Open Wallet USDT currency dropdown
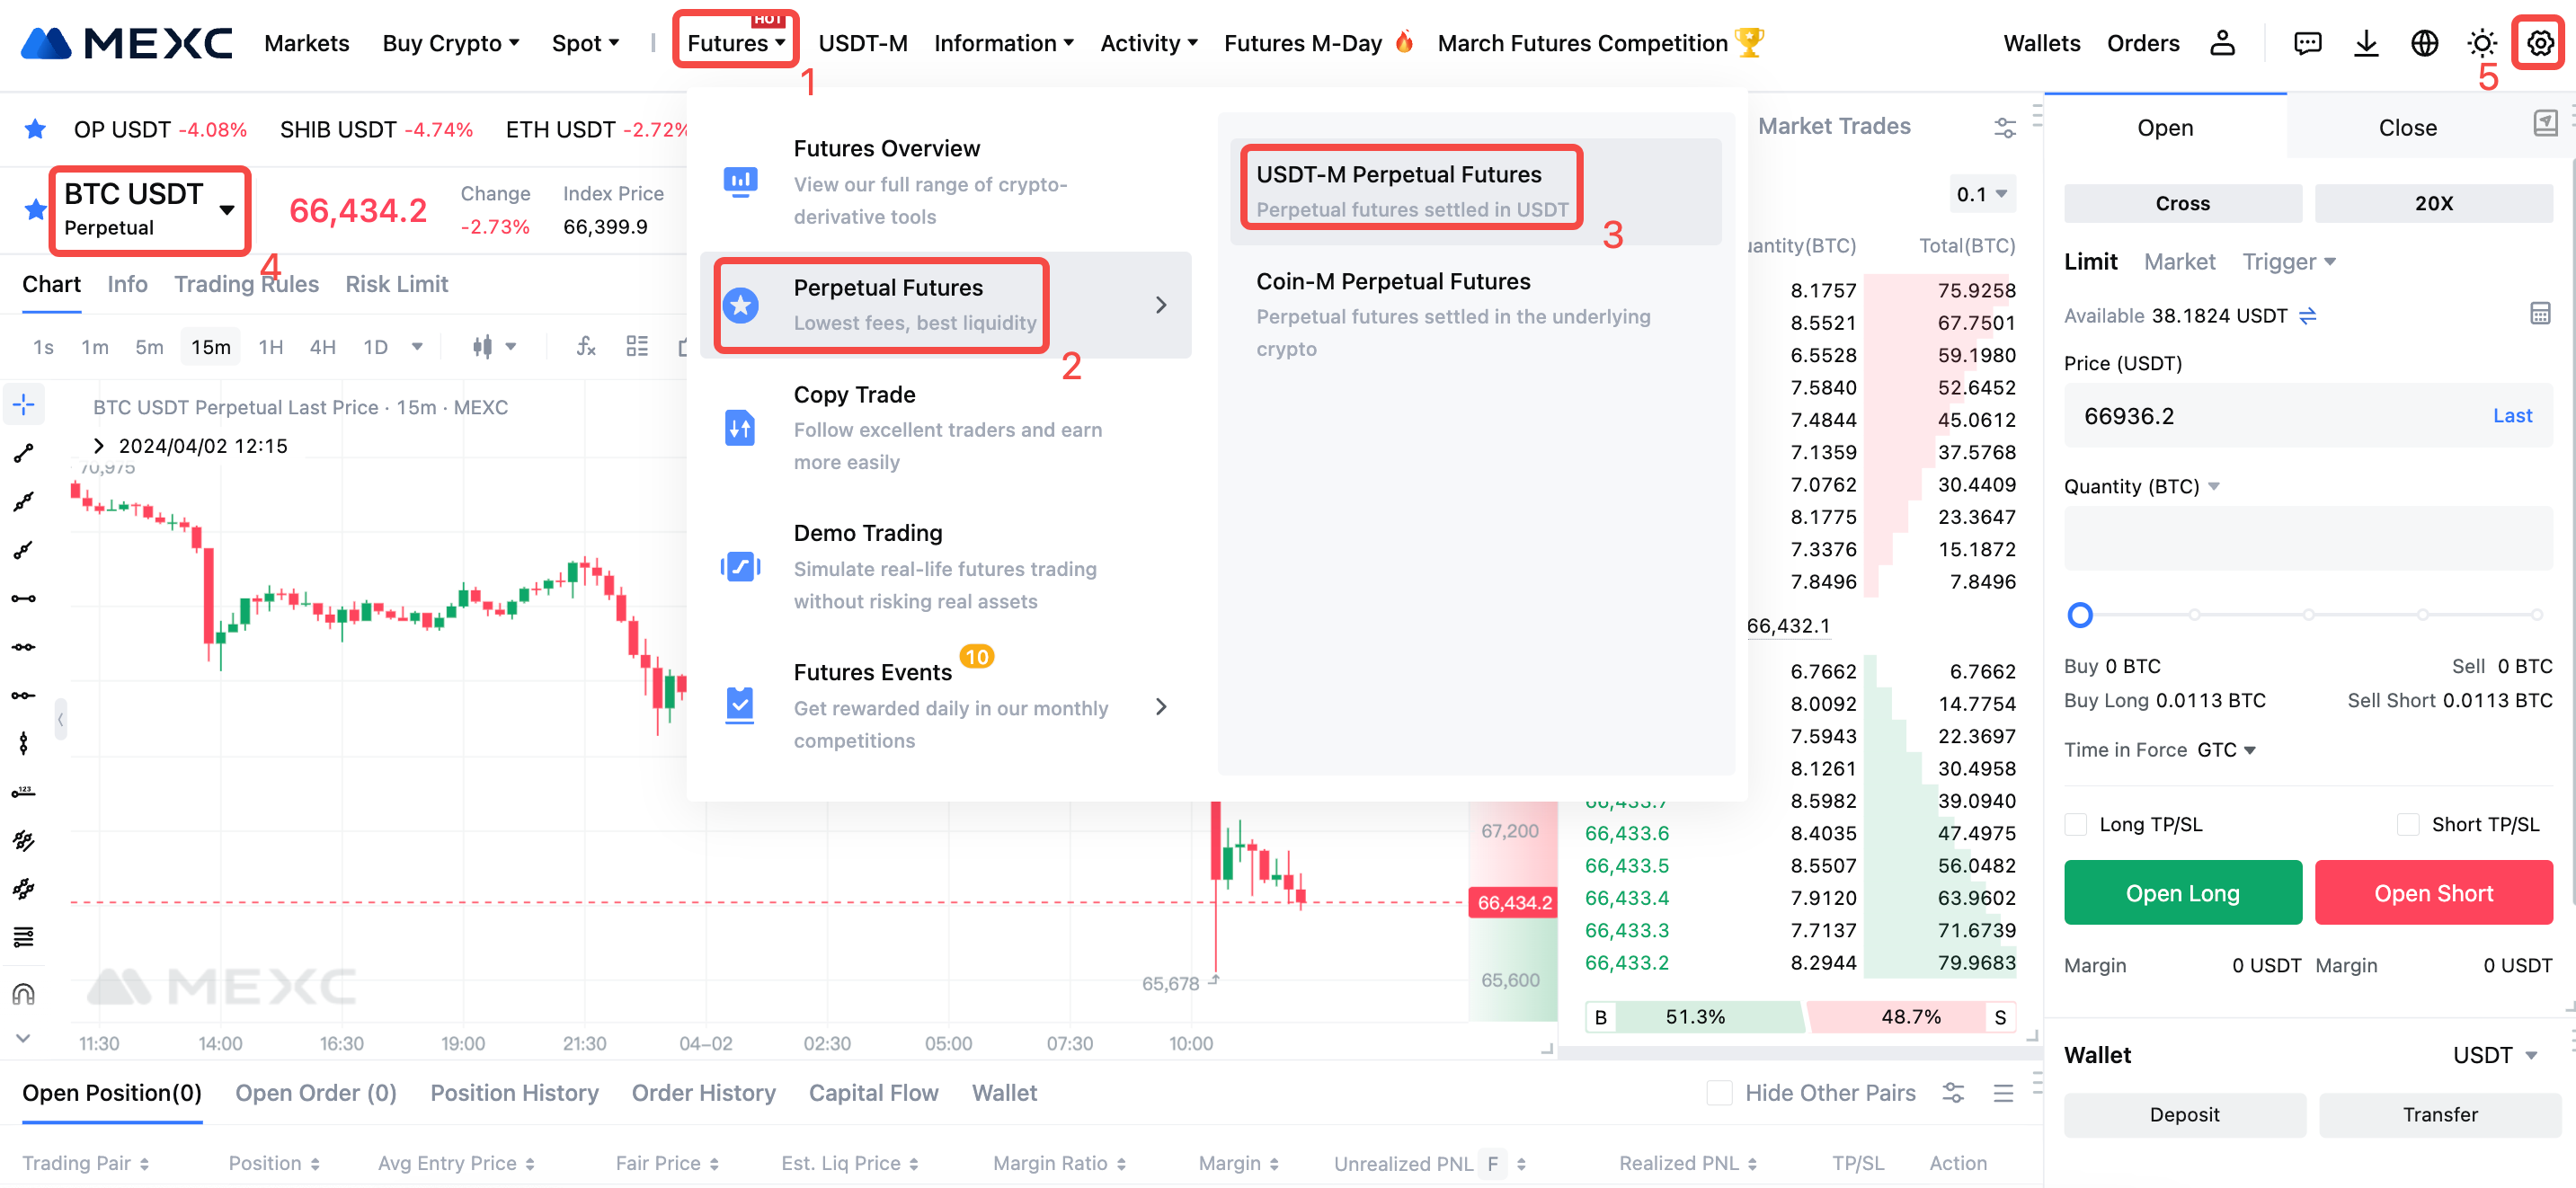 pos(2495,1056)
